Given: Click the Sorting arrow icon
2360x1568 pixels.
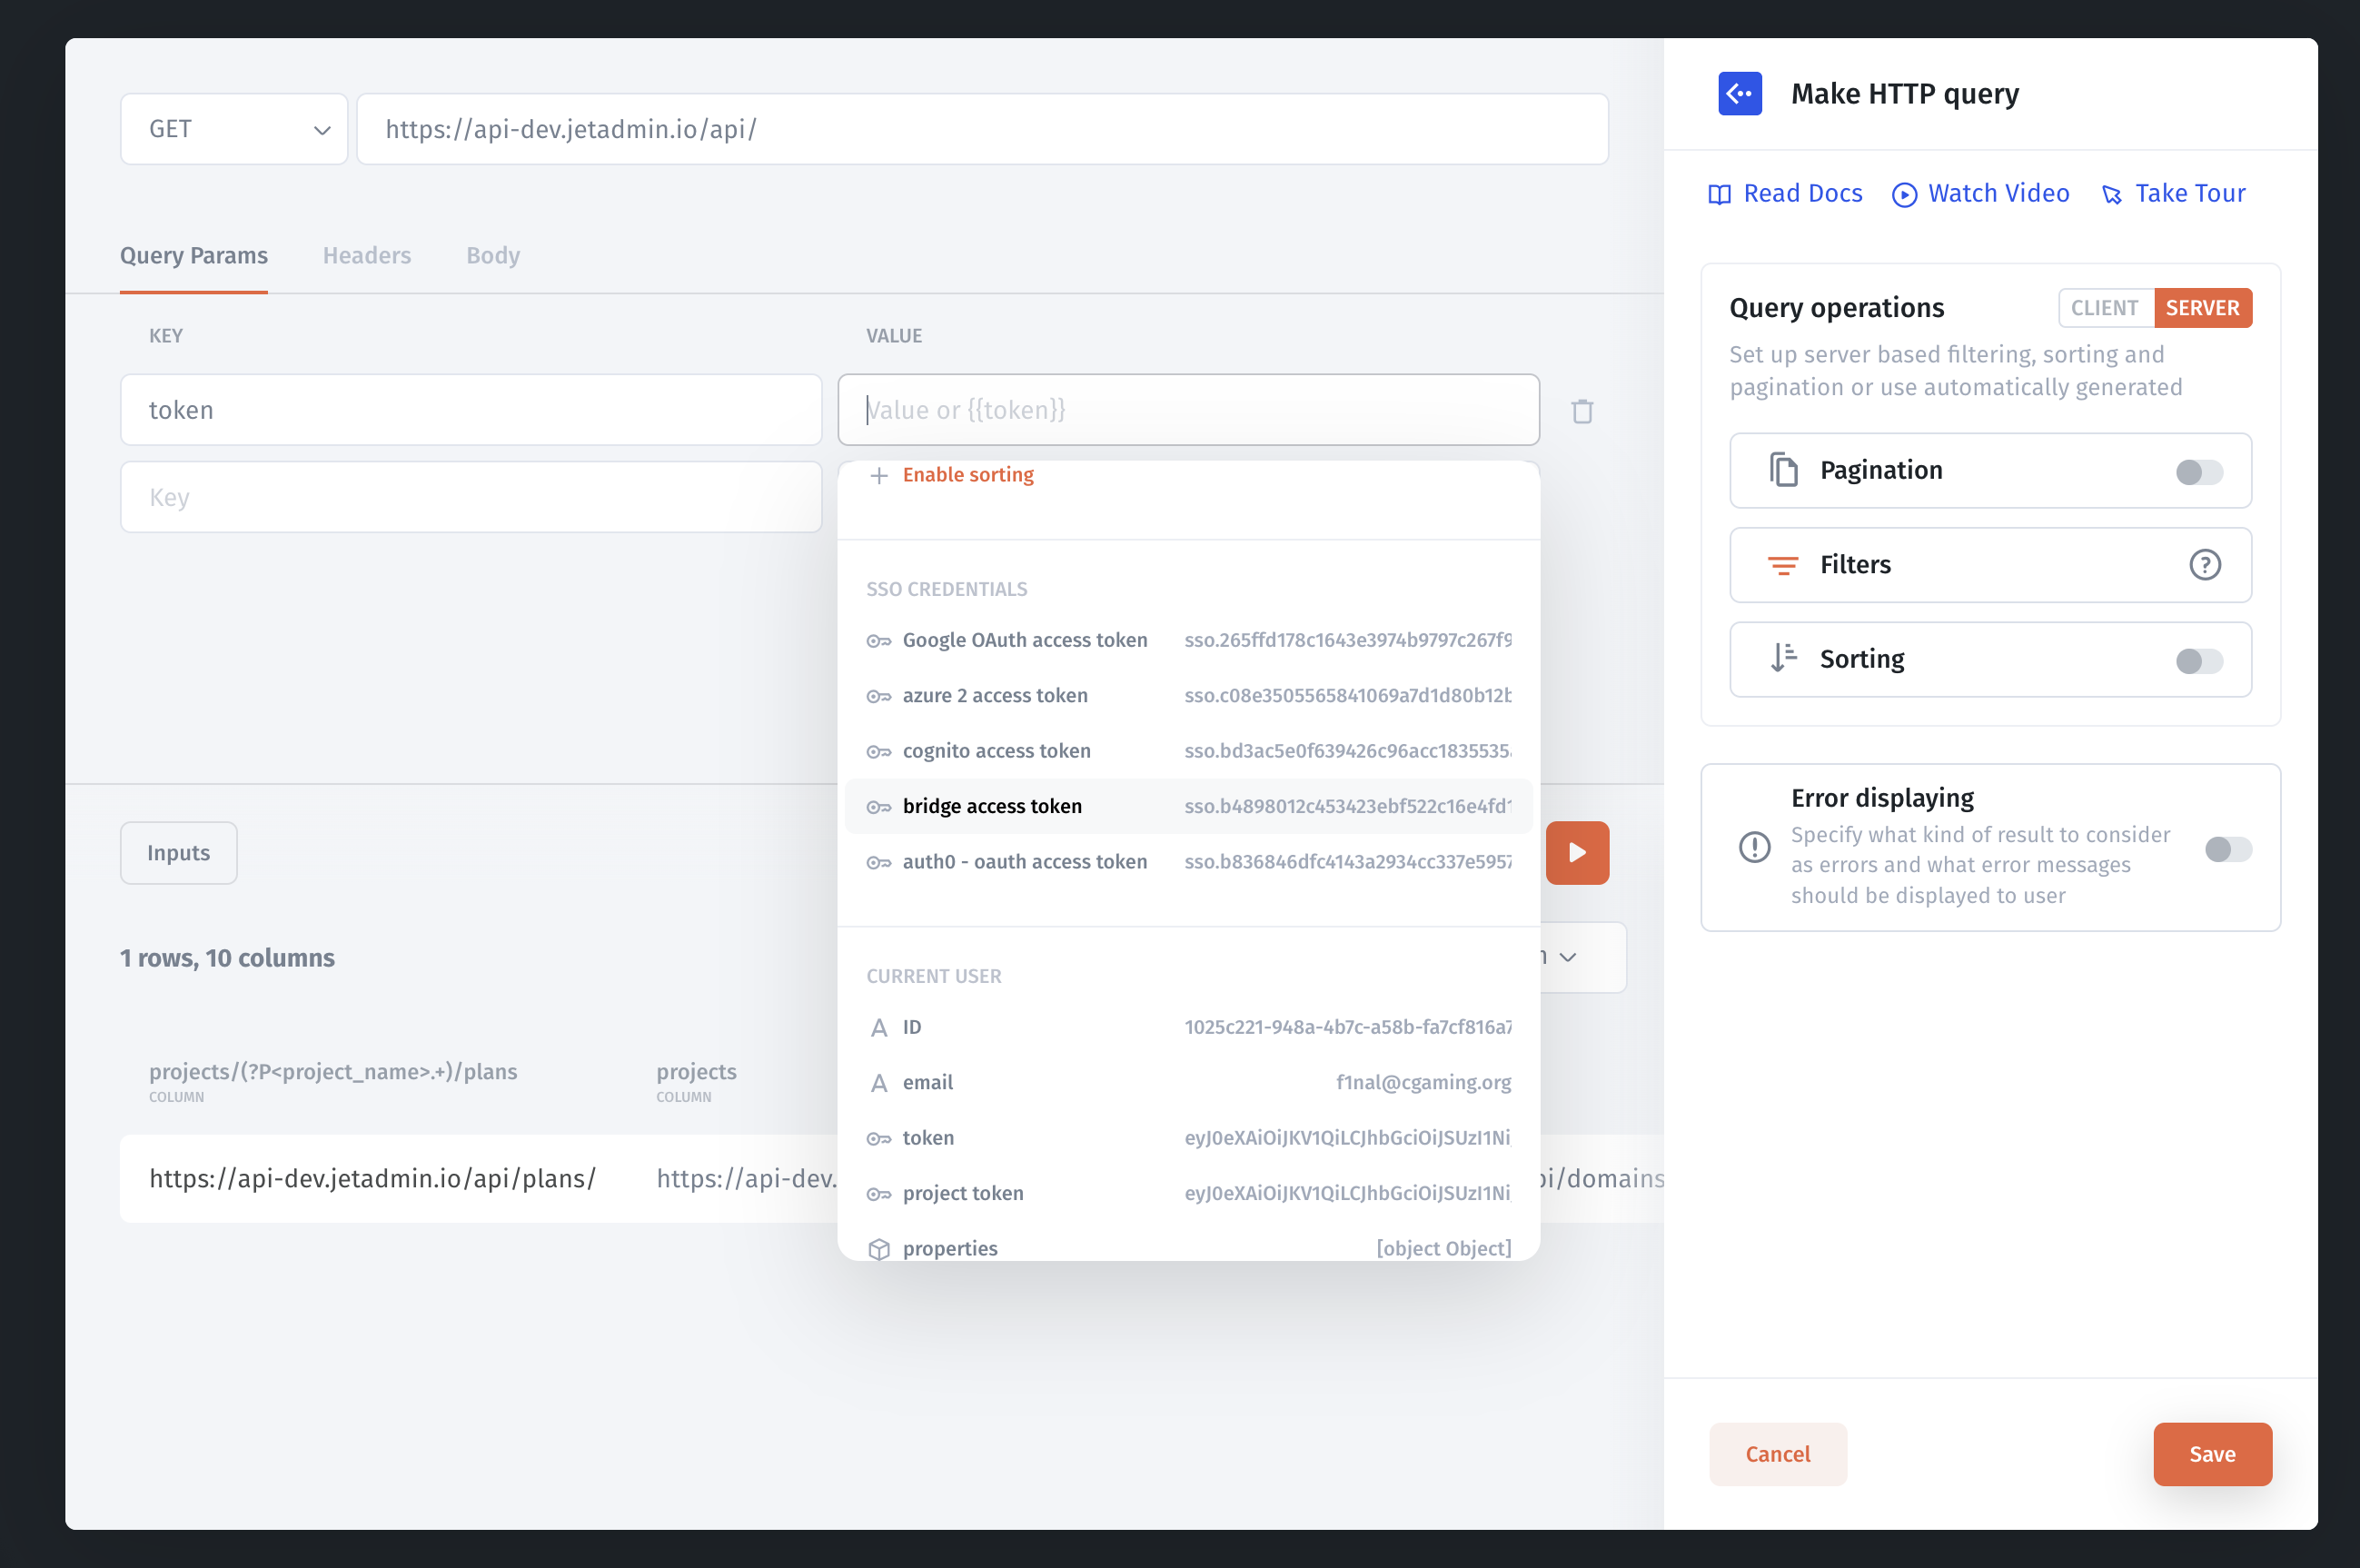Looking at the screenshot, I should click(x=1782, y=659).
